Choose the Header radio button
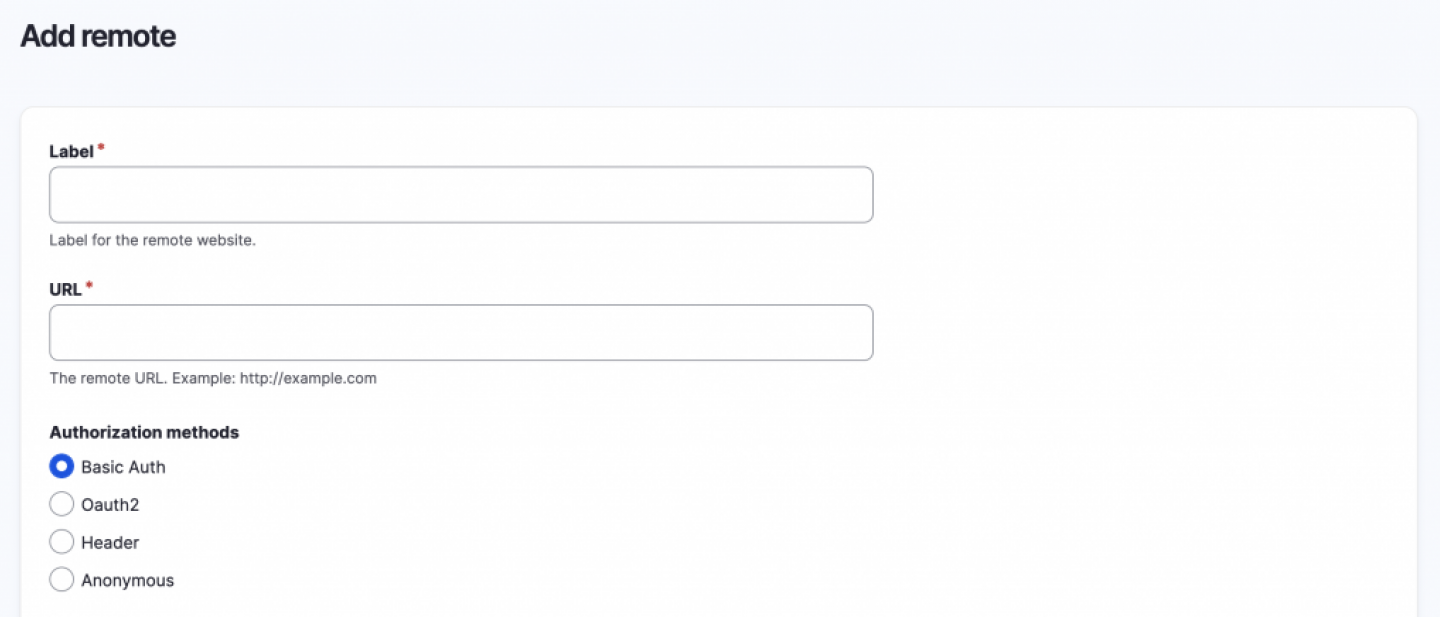Viewport: 1440px width, 617px height. tap(62, 543)
